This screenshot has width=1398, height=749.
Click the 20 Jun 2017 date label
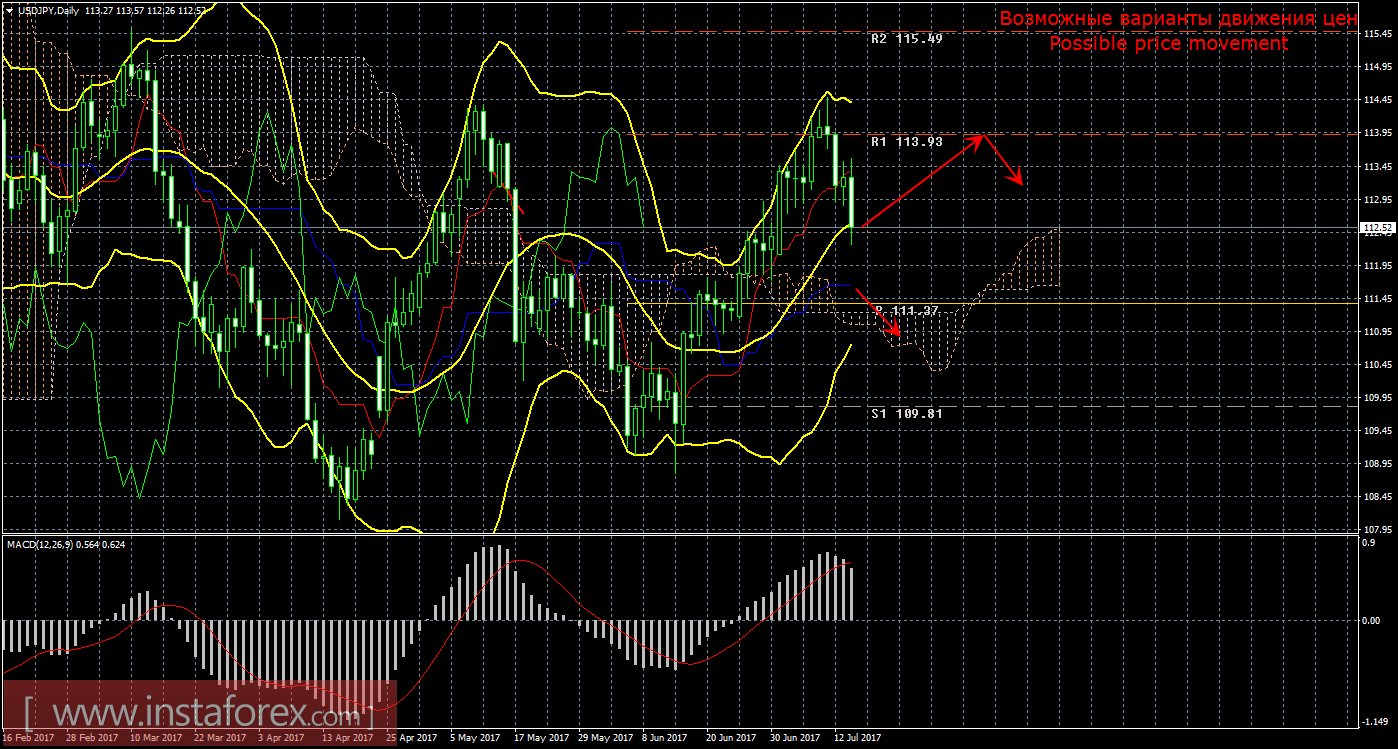point(731,738)
